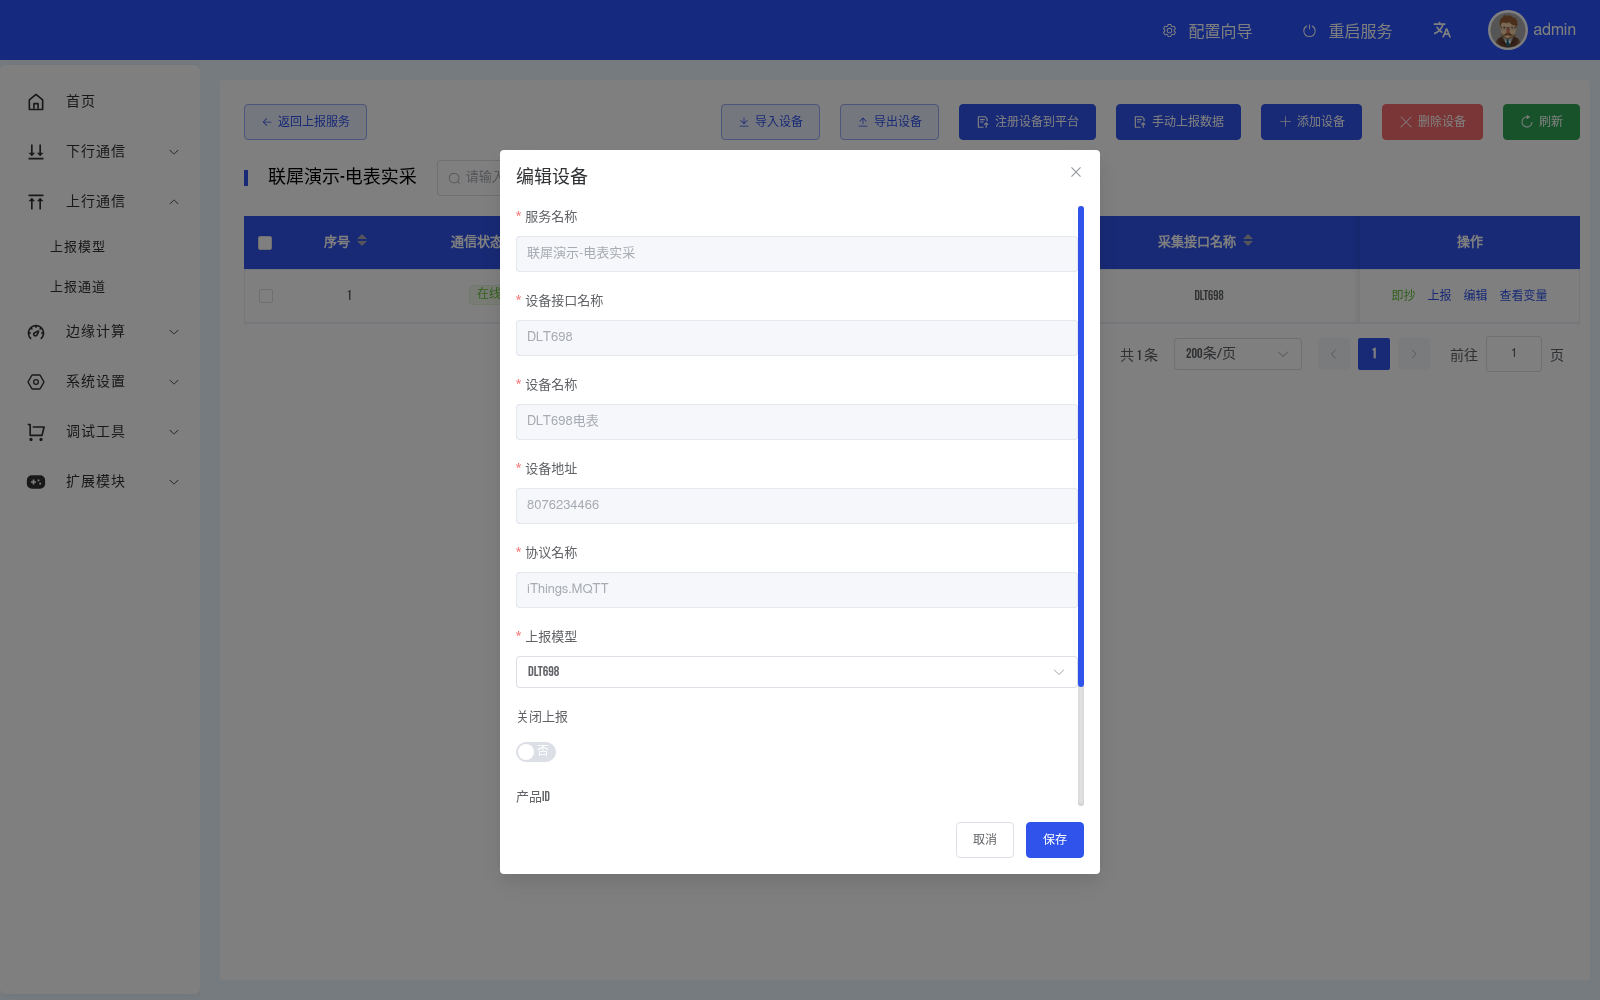
Task: Expand the 下行通信 menu chevron
Action: click(x=174, y=152)
